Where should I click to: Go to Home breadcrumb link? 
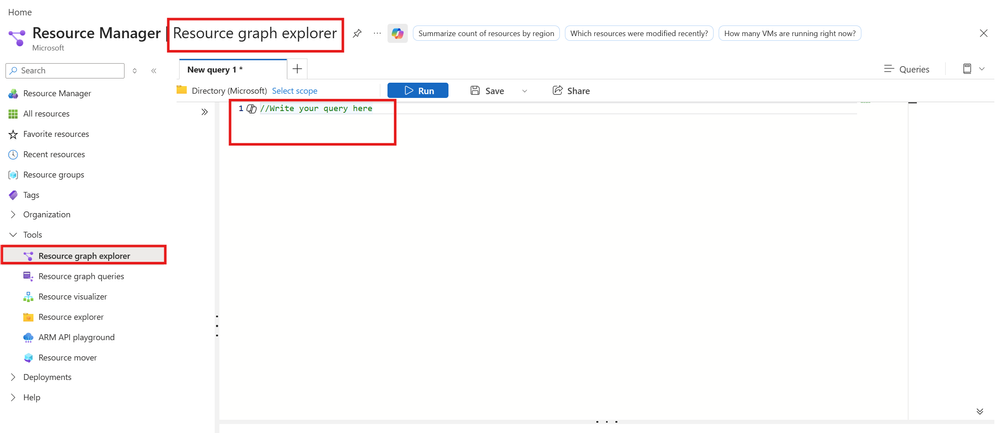click(20, 12)
